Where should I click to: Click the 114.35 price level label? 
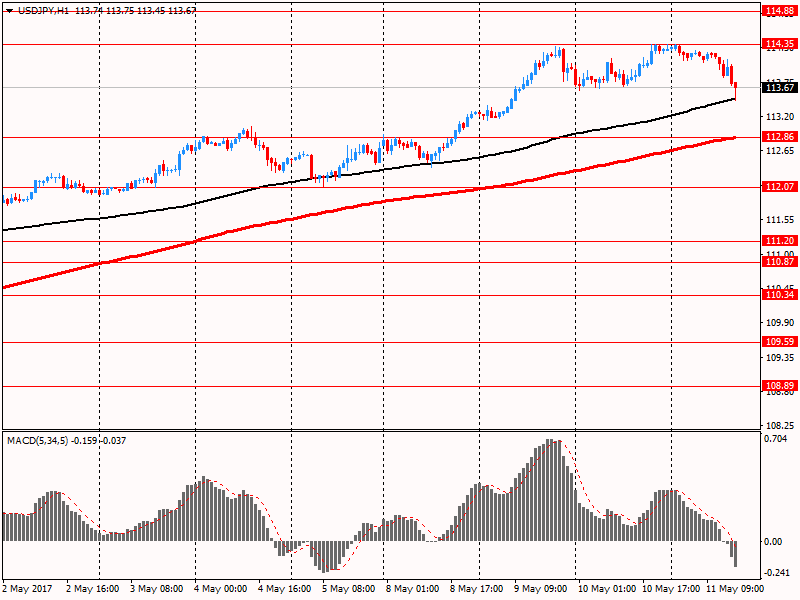point(779,44)
